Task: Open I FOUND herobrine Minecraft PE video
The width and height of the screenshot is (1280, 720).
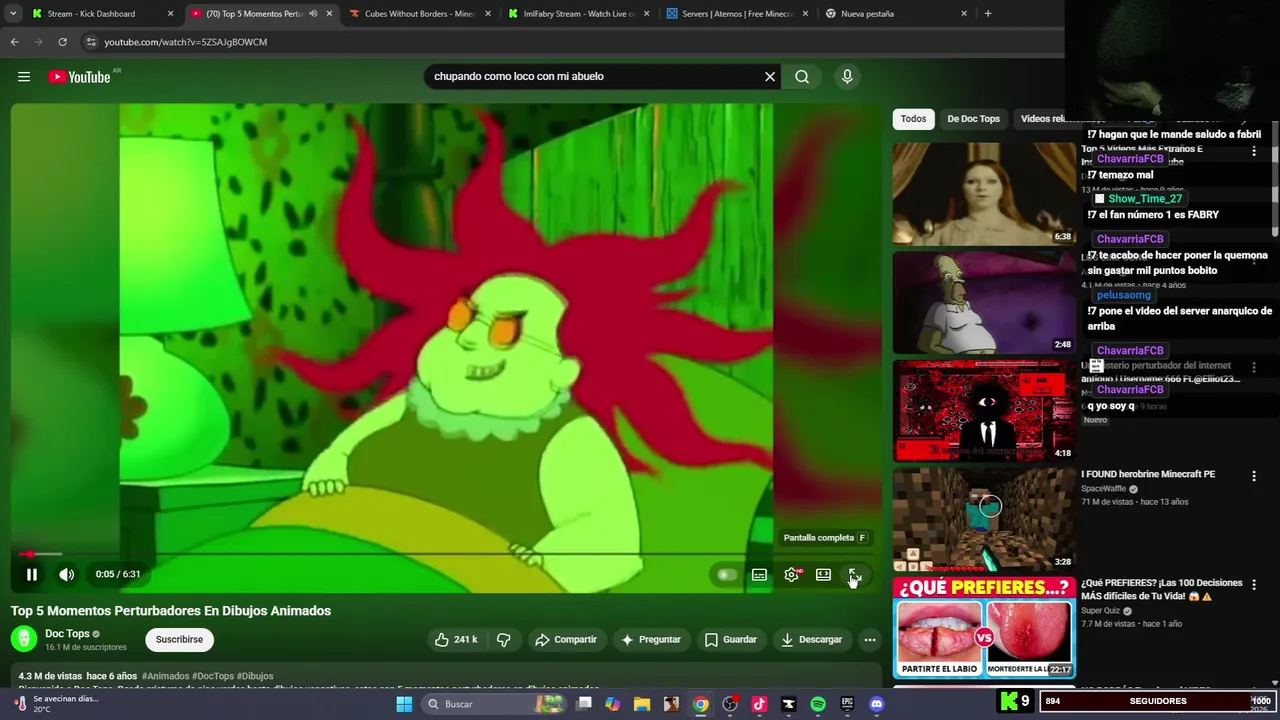Action: (1147, 474)
